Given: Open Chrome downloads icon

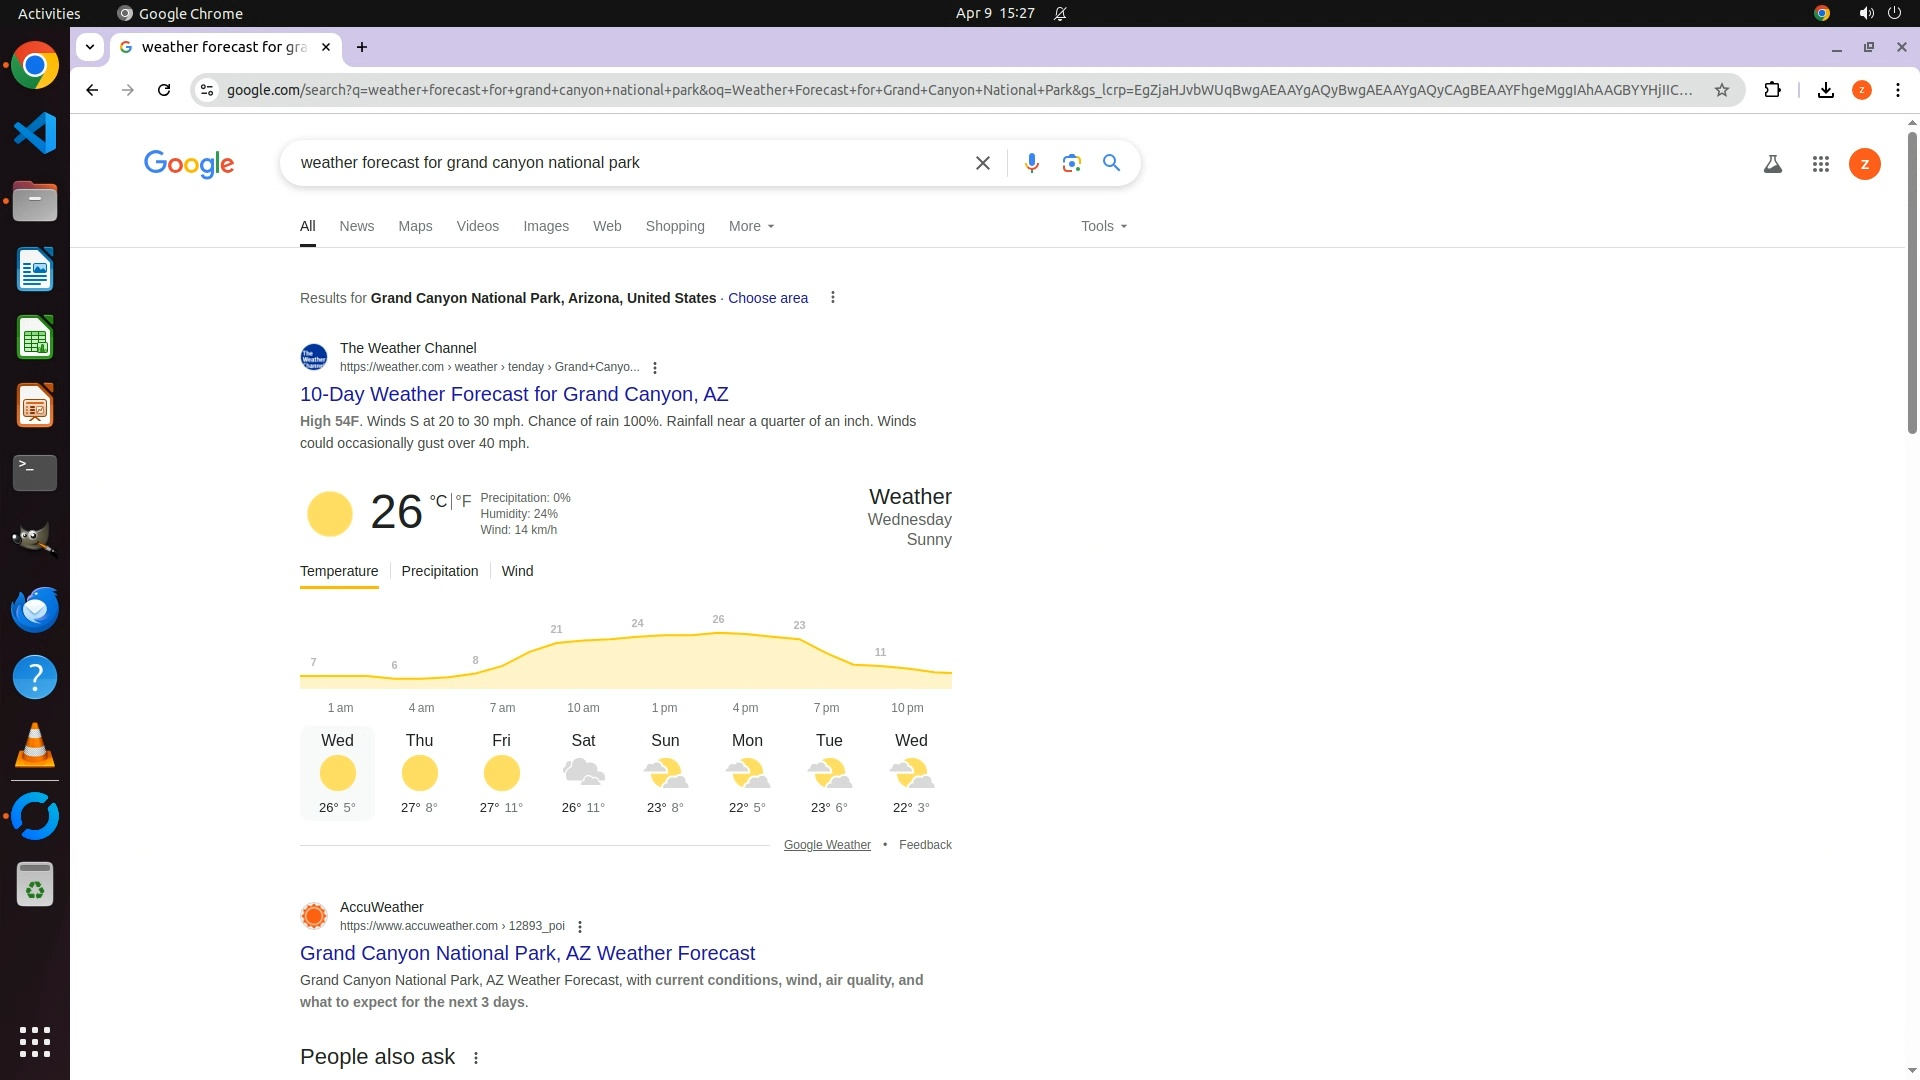Looking at the screenshot, I should coord(1825,90).
